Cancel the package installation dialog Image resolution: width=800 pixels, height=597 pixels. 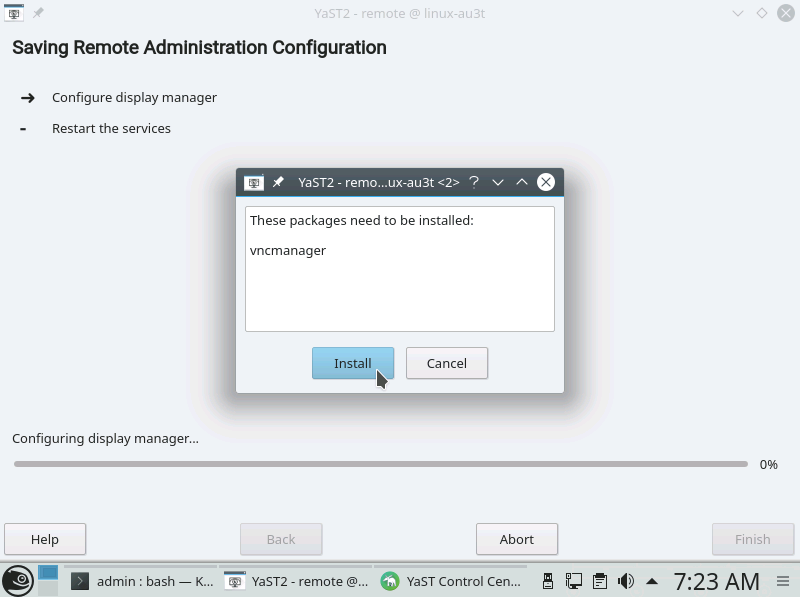tap(446, 363)
